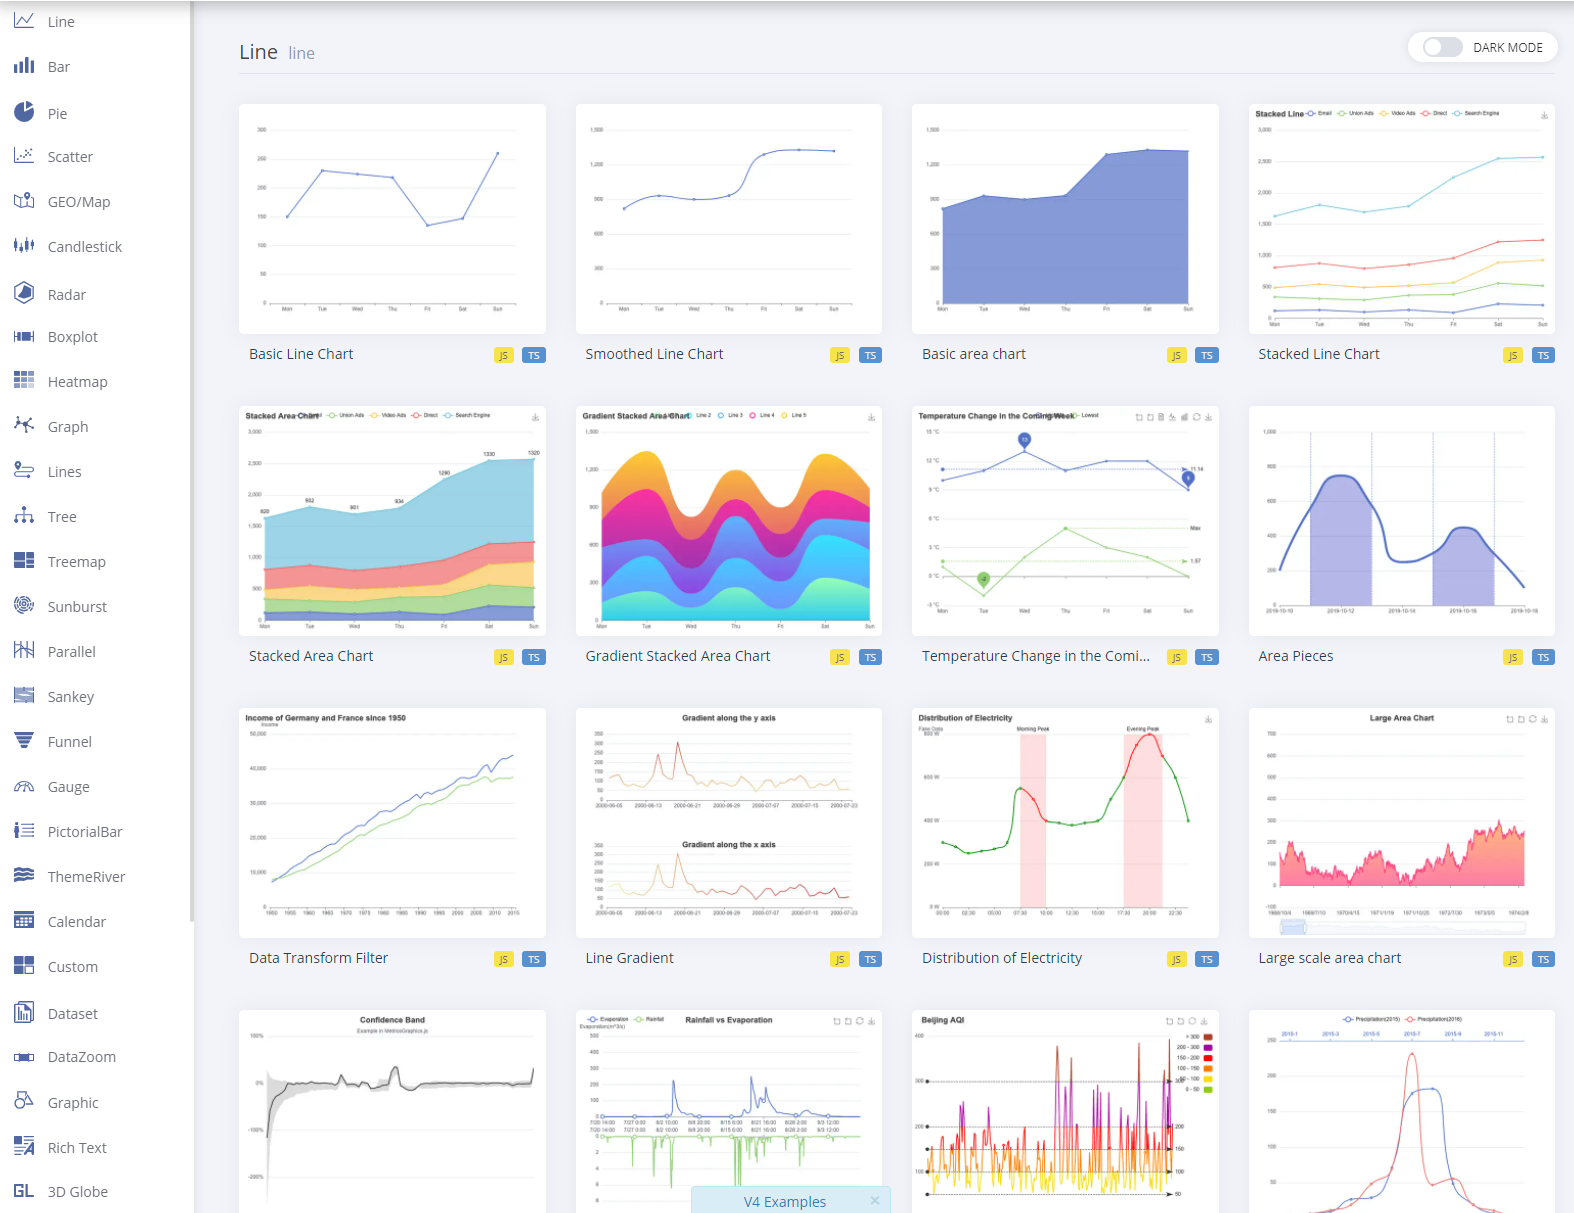
Task: Click the GEO/Map icon in sidebar
Action: click(24, 201)
